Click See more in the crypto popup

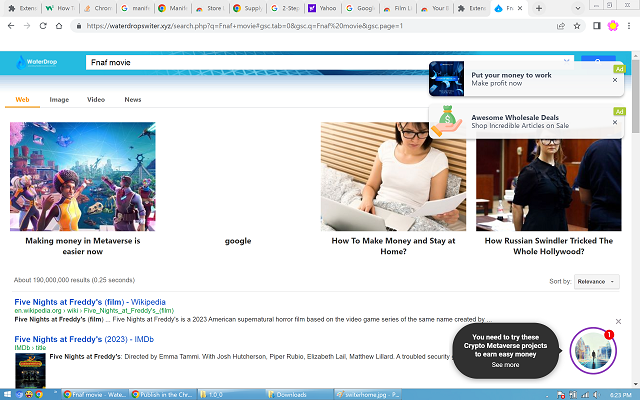click(505, 365)
